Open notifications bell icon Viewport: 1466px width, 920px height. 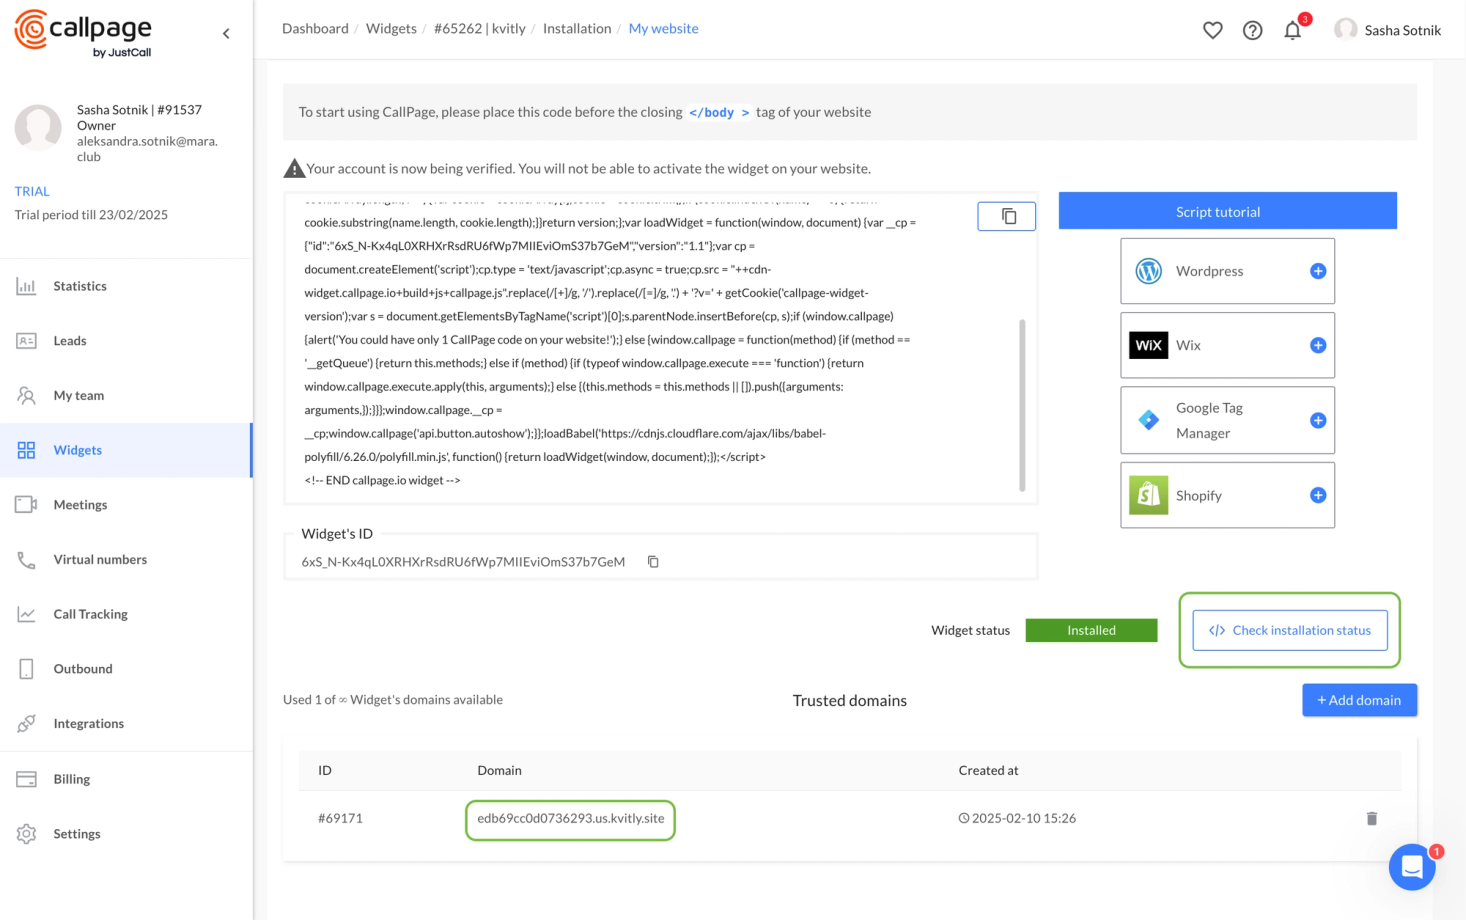[1293, 31]
